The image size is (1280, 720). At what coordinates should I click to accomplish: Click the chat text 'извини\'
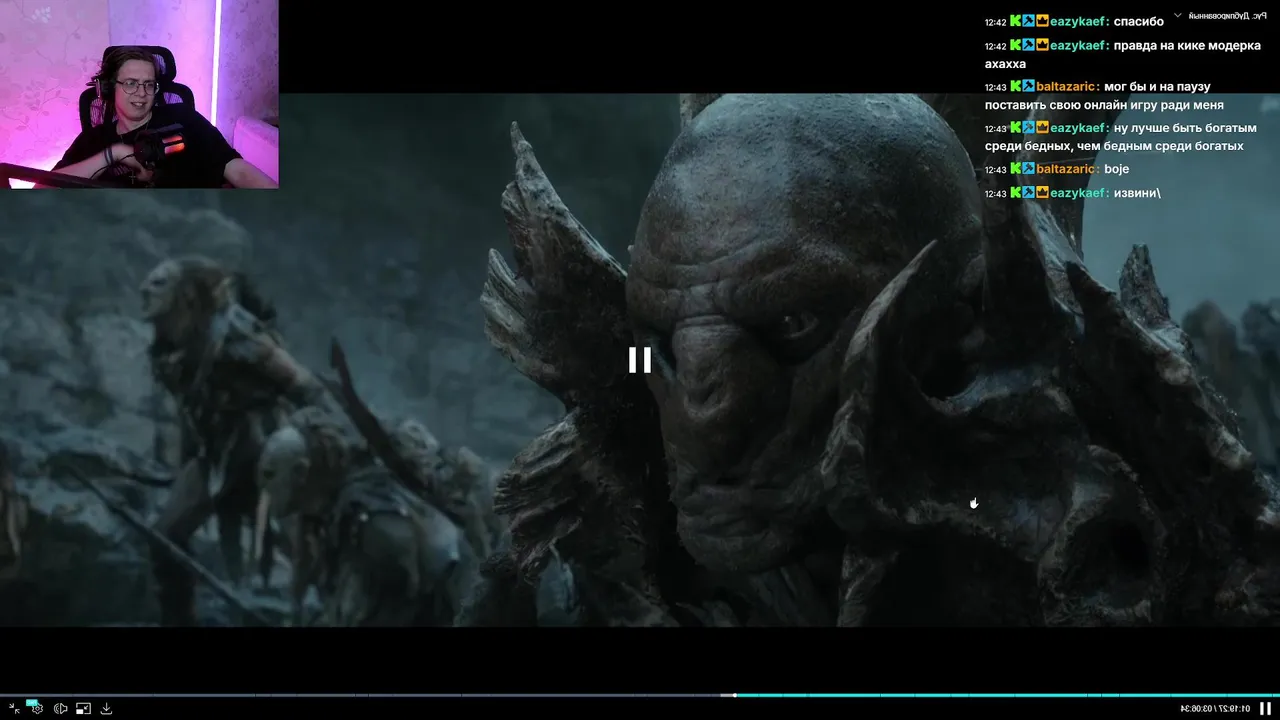click(1137, 193)
